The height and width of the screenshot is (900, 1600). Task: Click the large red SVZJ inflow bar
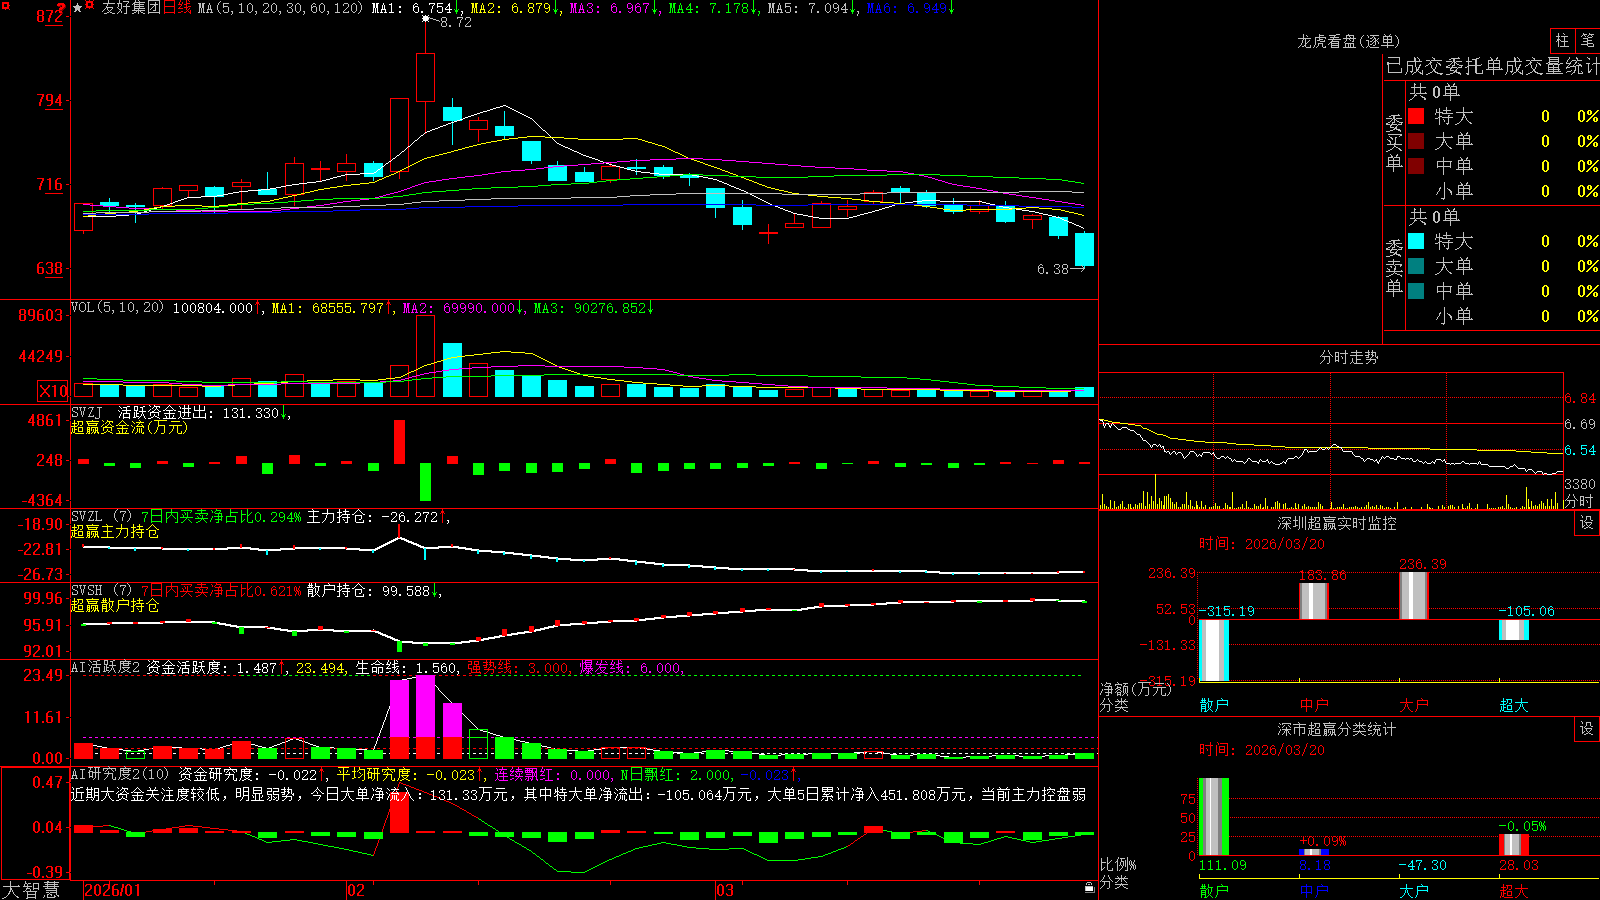[400, 441]
